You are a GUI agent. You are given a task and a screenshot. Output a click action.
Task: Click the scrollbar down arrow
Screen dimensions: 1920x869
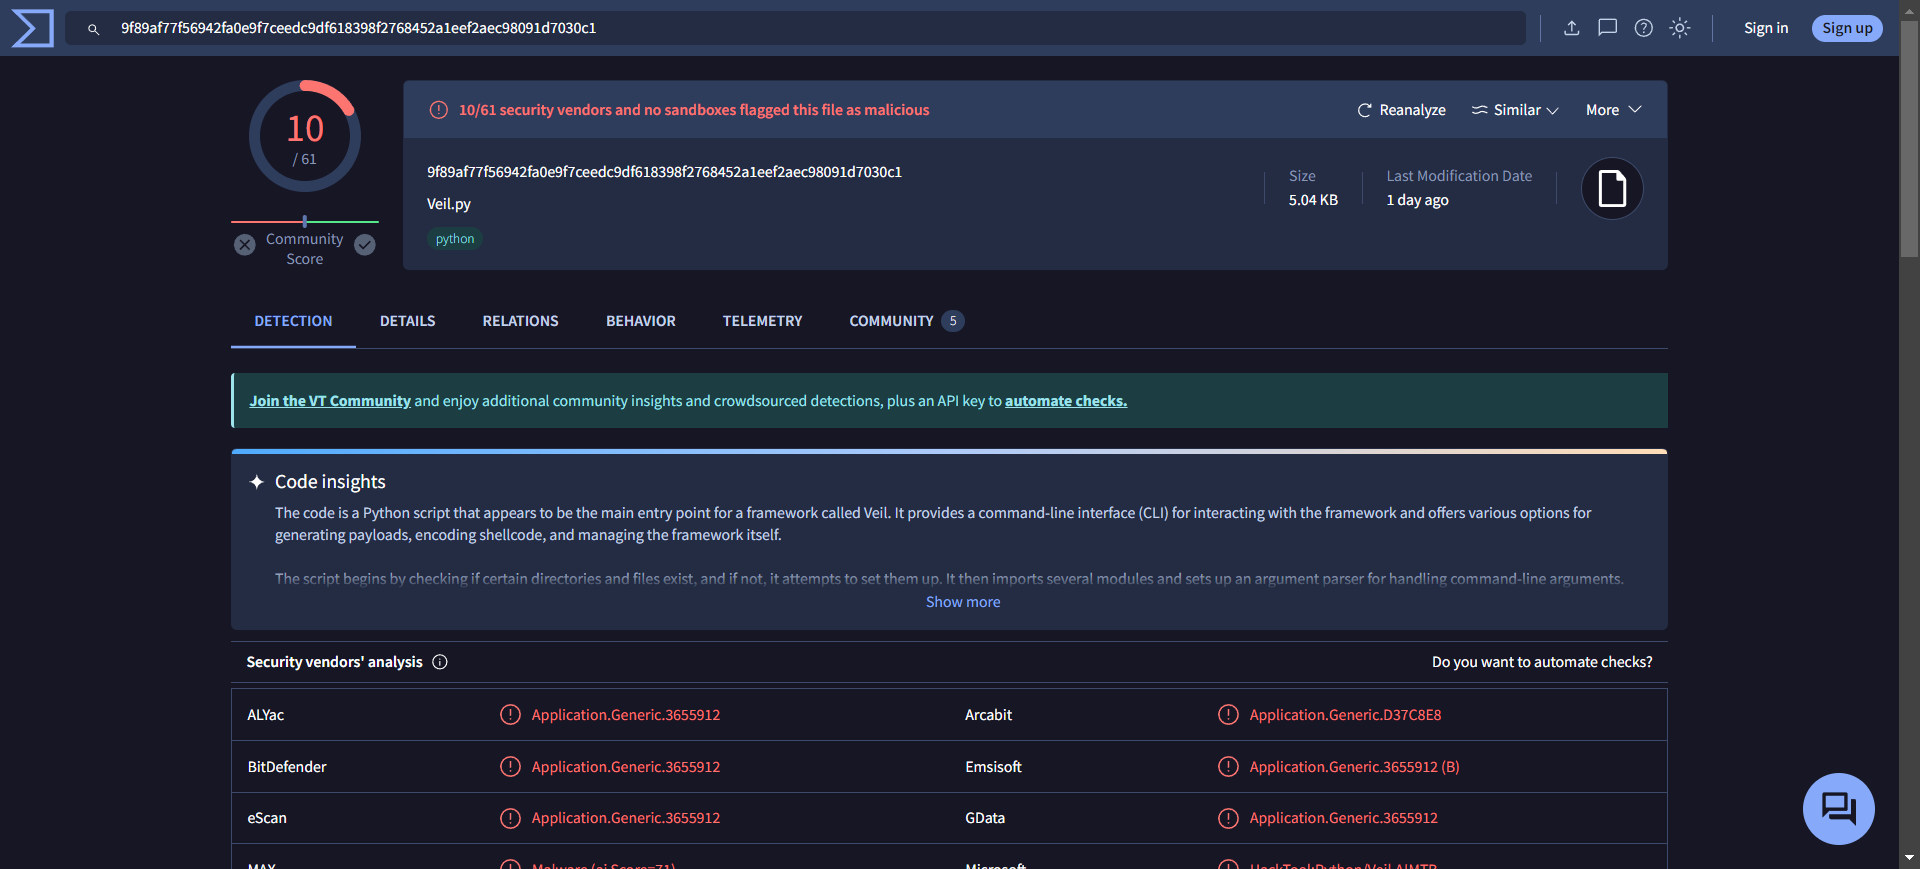[x=1910, y=858]
